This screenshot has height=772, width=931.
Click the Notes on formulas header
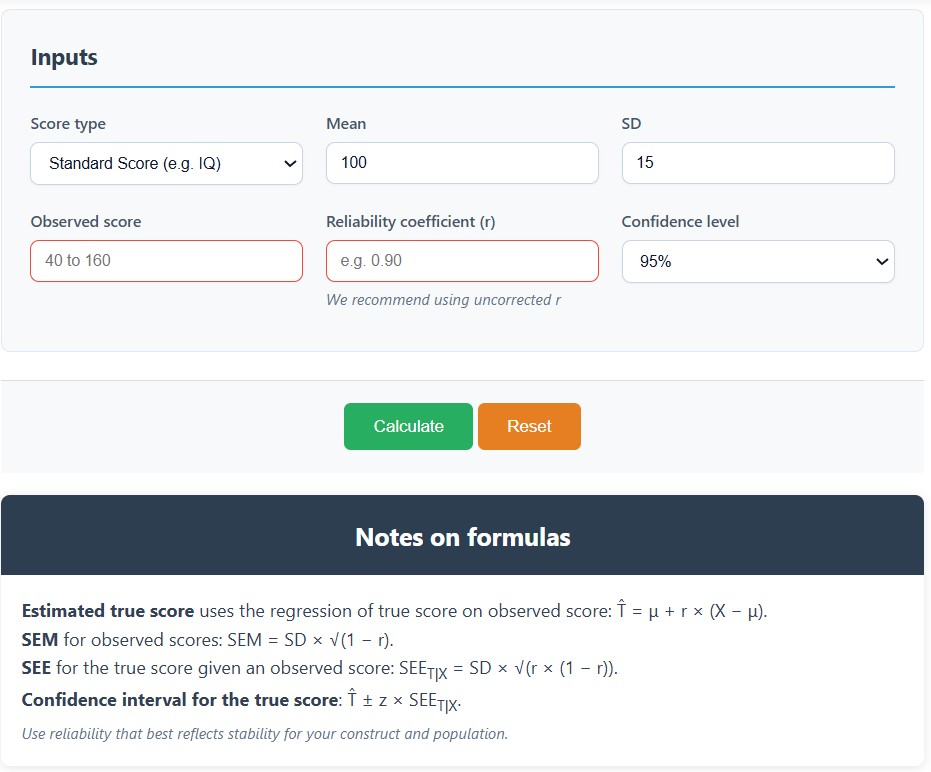coord(465,537)
